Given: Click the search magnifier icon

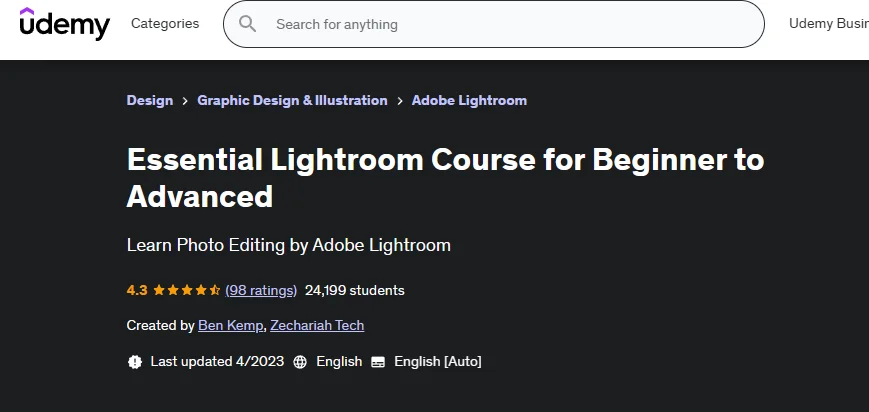Looking at the screenshot, I should [247, 24].
